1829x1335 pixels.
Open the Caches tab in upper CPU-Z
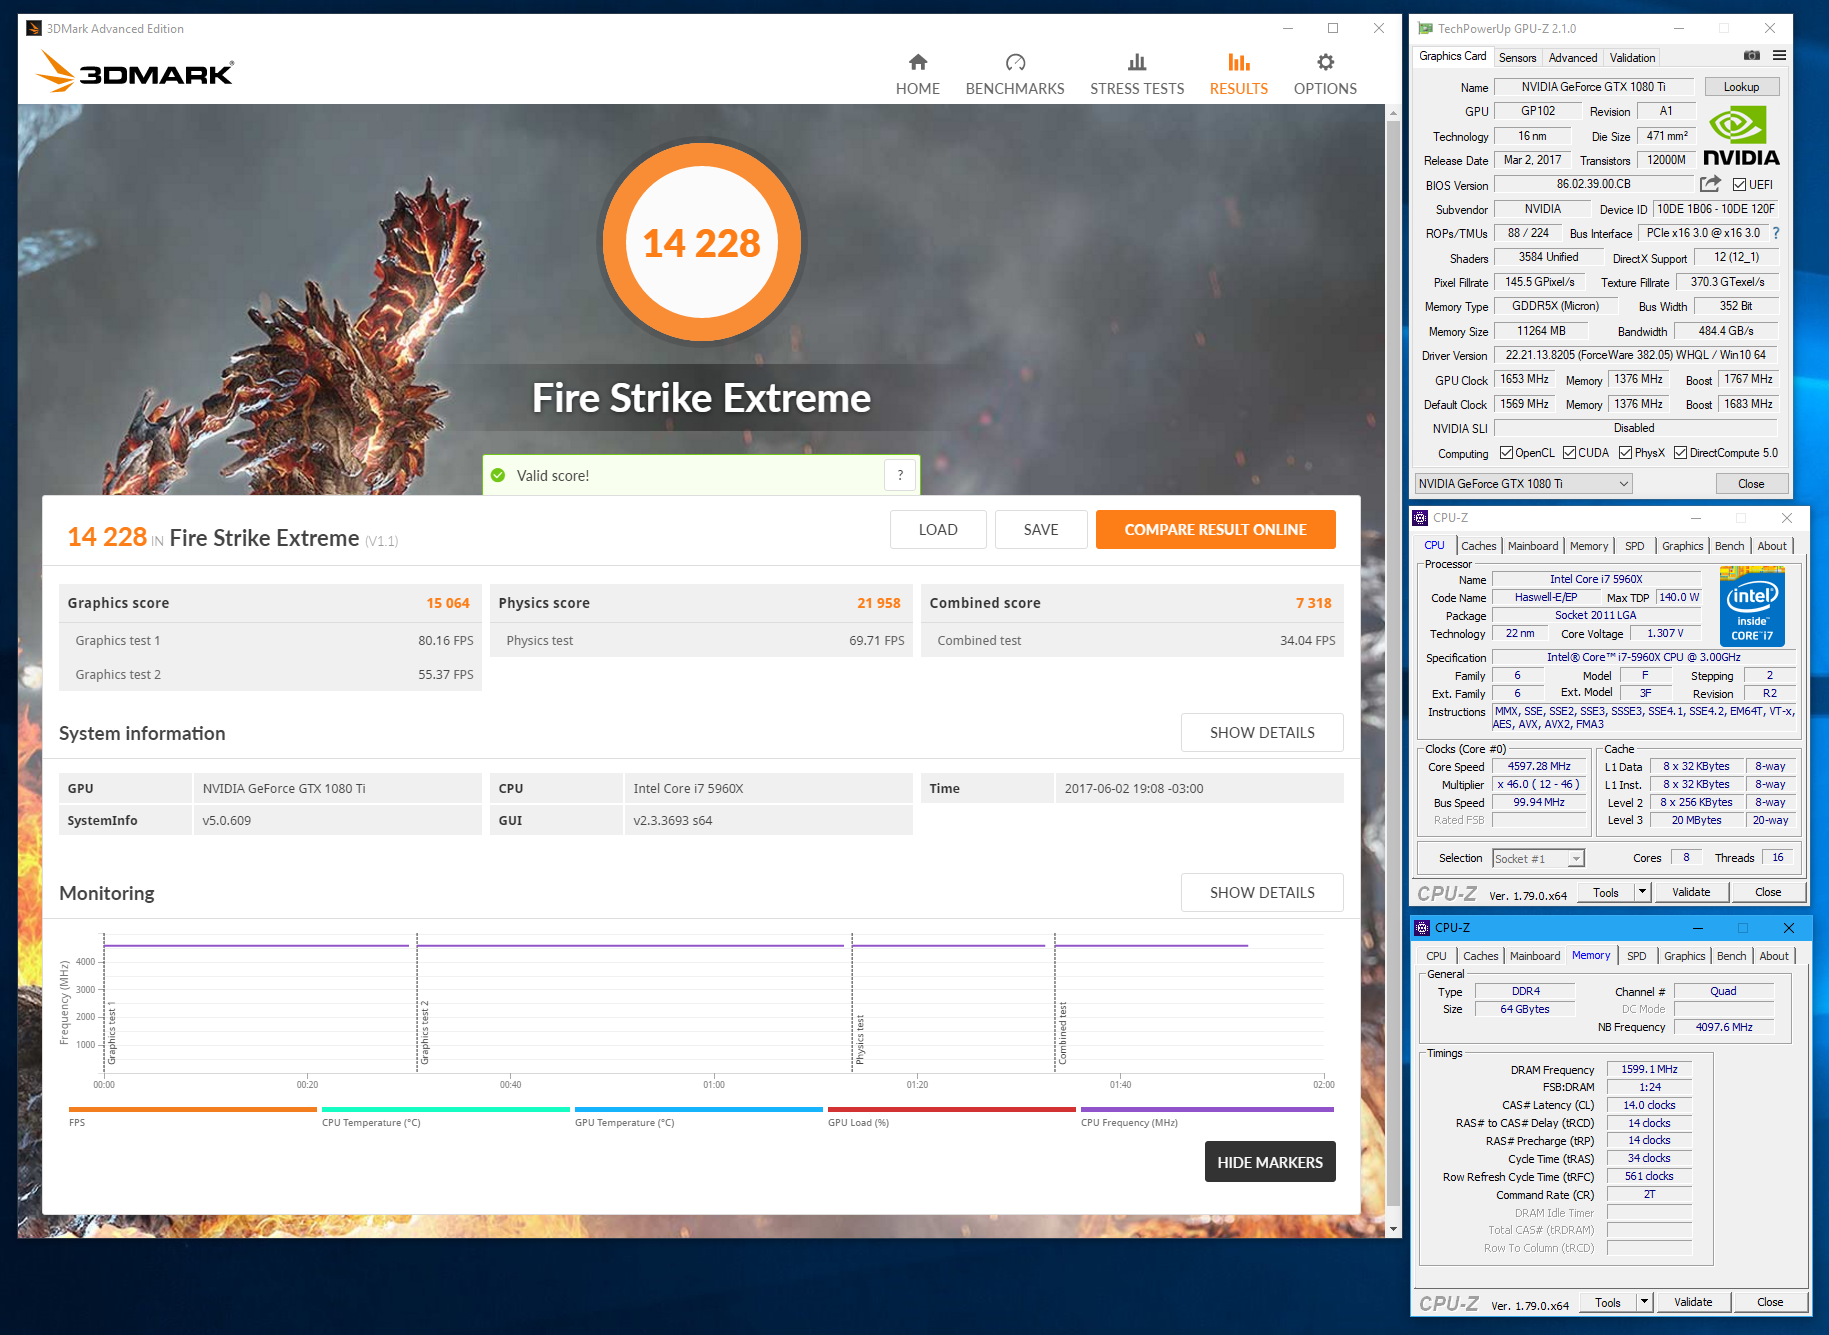[x=1478, y=546]
